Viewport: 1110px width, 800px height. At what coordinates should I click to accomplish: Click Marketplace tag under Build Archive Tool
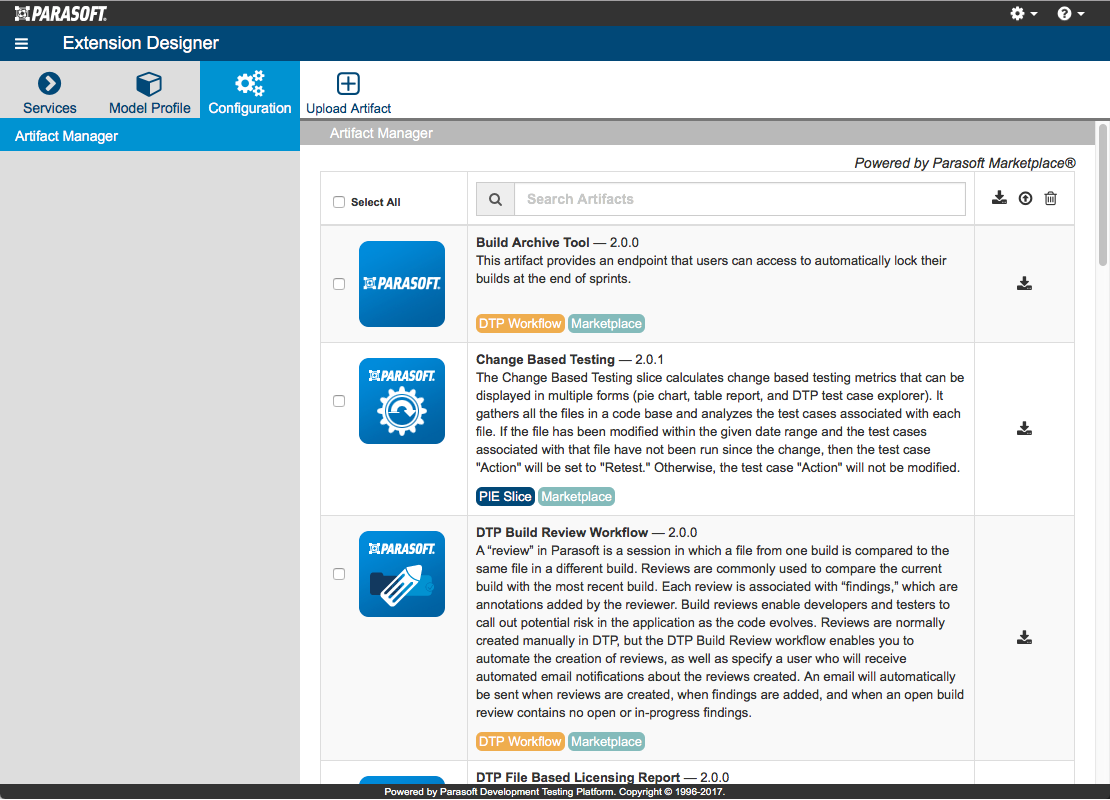(x=607, y=324)
